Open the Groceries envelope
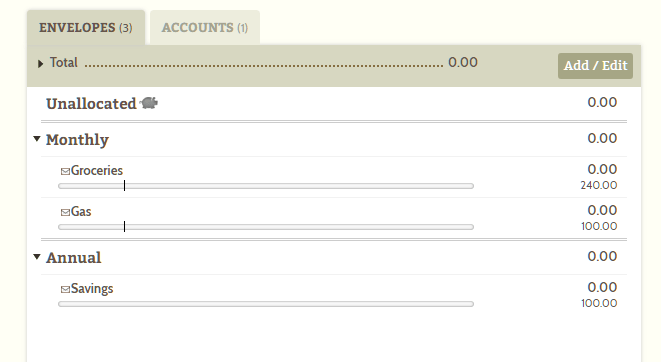661x362 pixels. pyautogui.click(x=97, y=170)
